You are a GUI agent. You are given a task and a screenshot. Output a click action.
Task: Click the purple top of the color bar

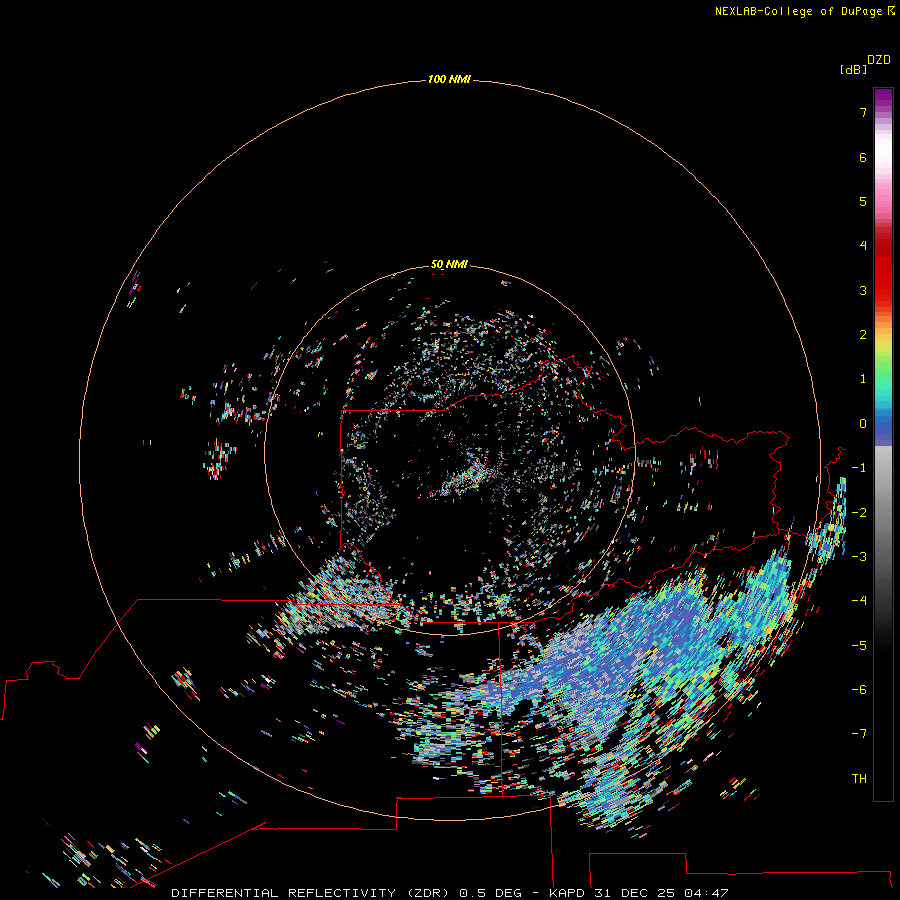pyautogui.click(x=883, y=98)
